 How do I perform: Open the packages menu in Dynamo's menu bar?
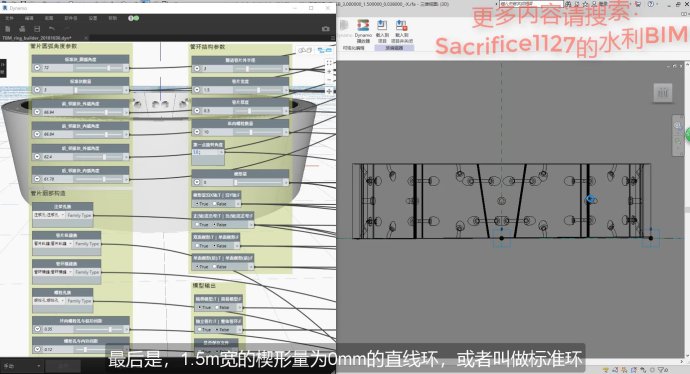point(71,18)
